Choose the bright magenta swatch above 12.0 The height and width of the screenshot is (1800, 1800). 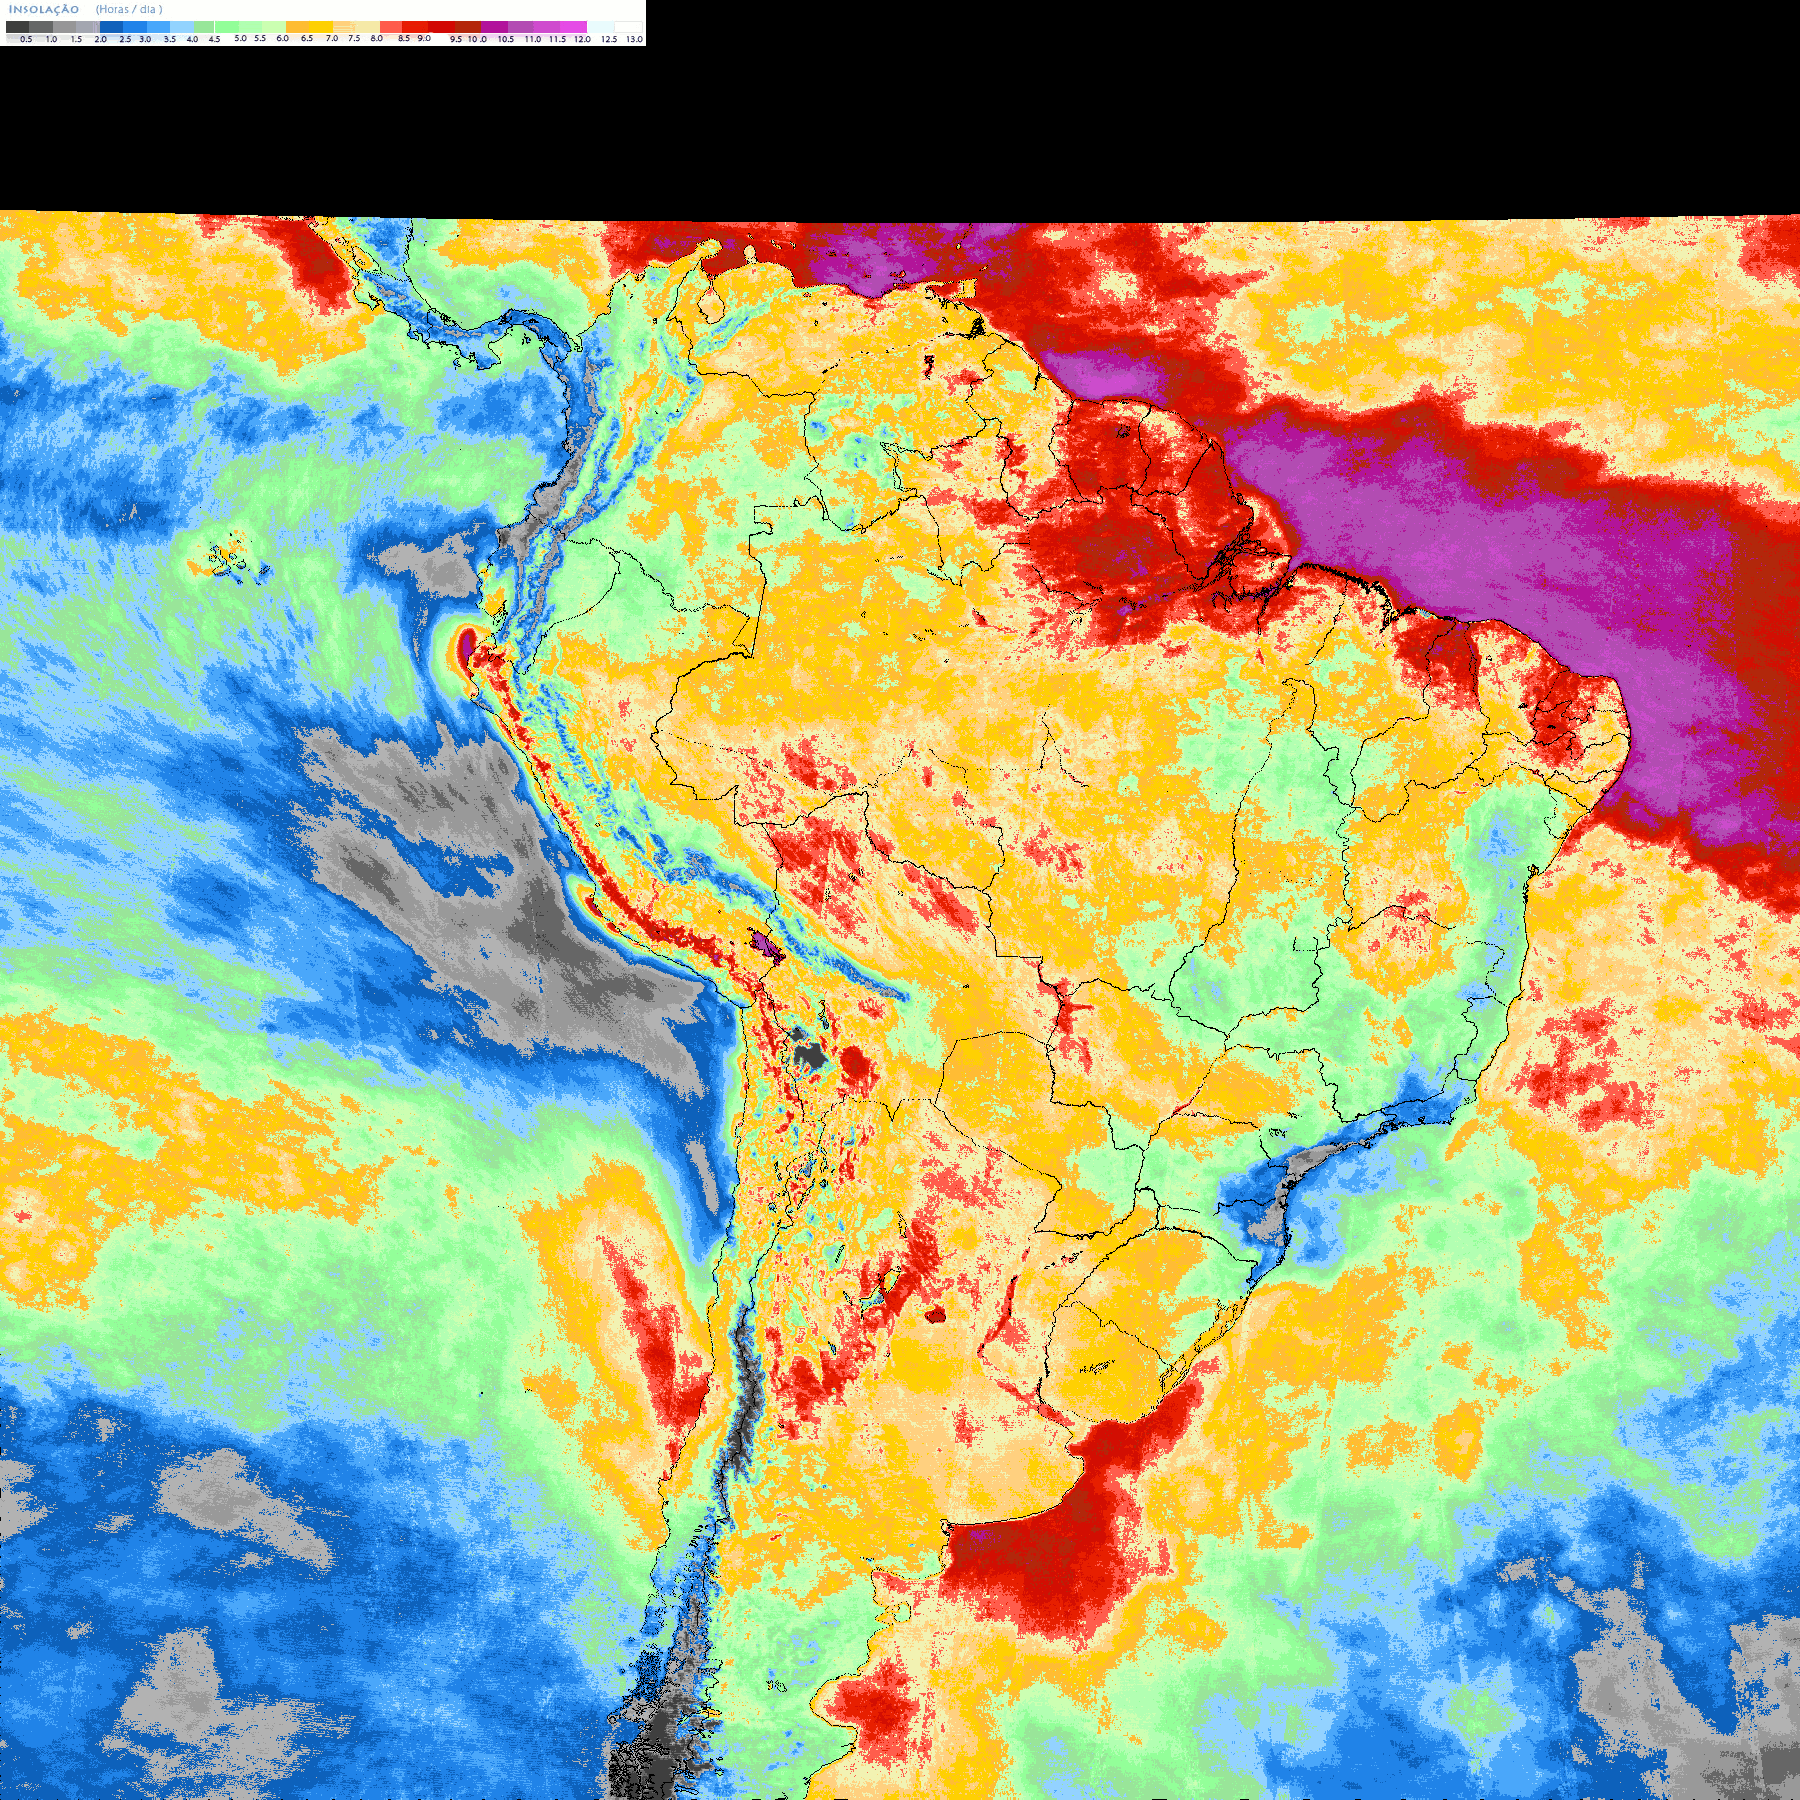pyautogui.click(x=573, y=27)
